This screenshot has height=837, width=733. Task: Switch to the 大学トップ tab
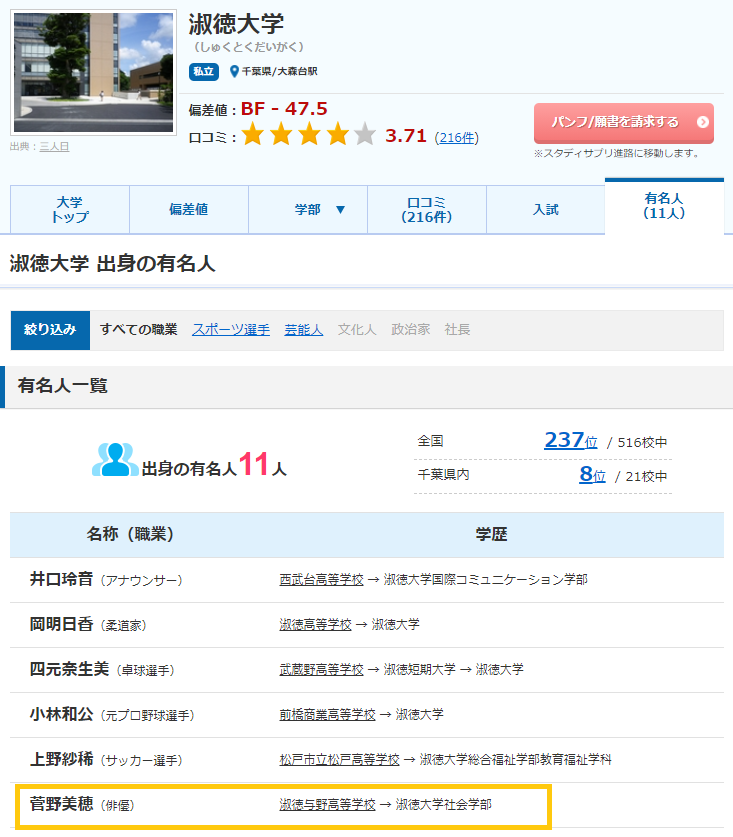click(70, 209)
